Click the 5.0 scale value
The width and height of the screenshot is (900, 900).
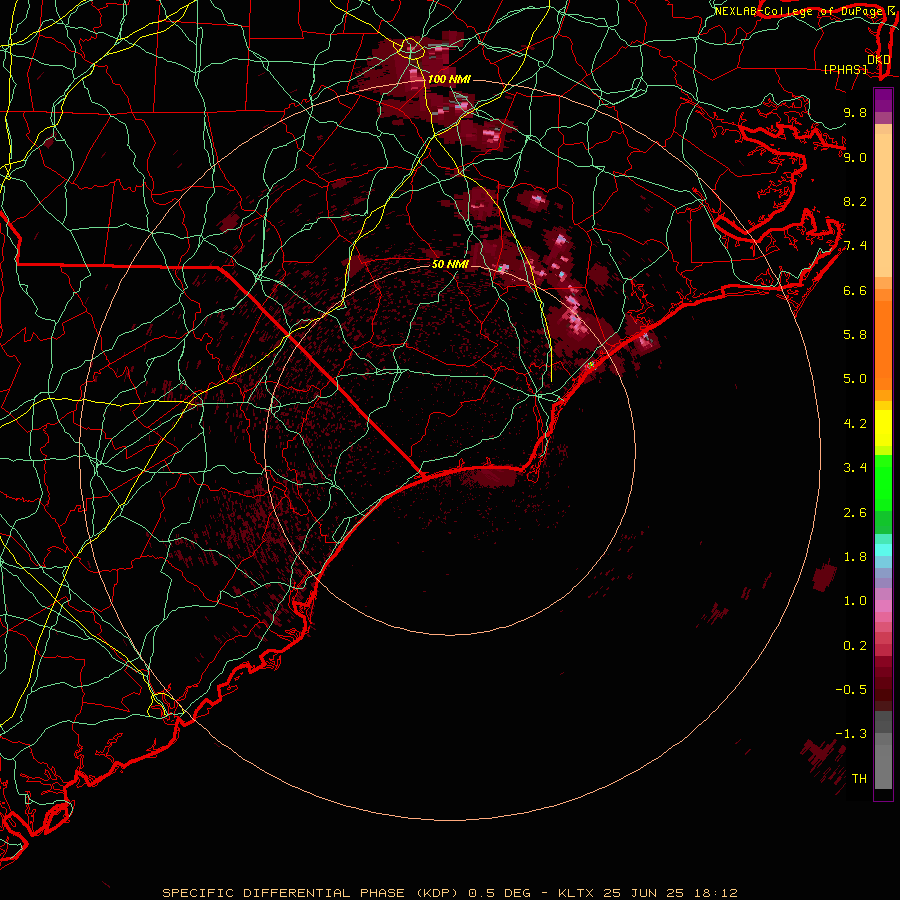pyautogui.click(x=855, y=379)
